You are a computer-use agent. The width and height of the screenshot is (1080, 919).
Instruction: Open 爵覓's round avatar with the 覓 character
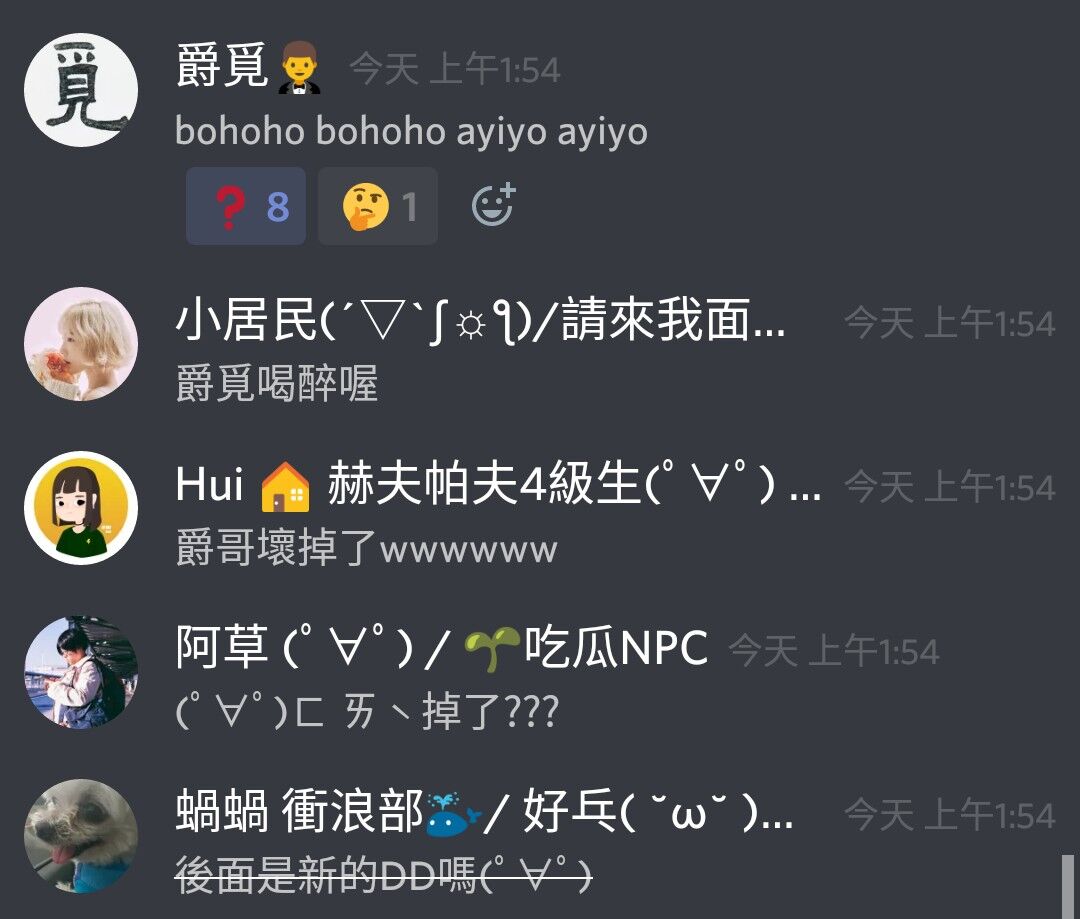(x=81, y=90)
